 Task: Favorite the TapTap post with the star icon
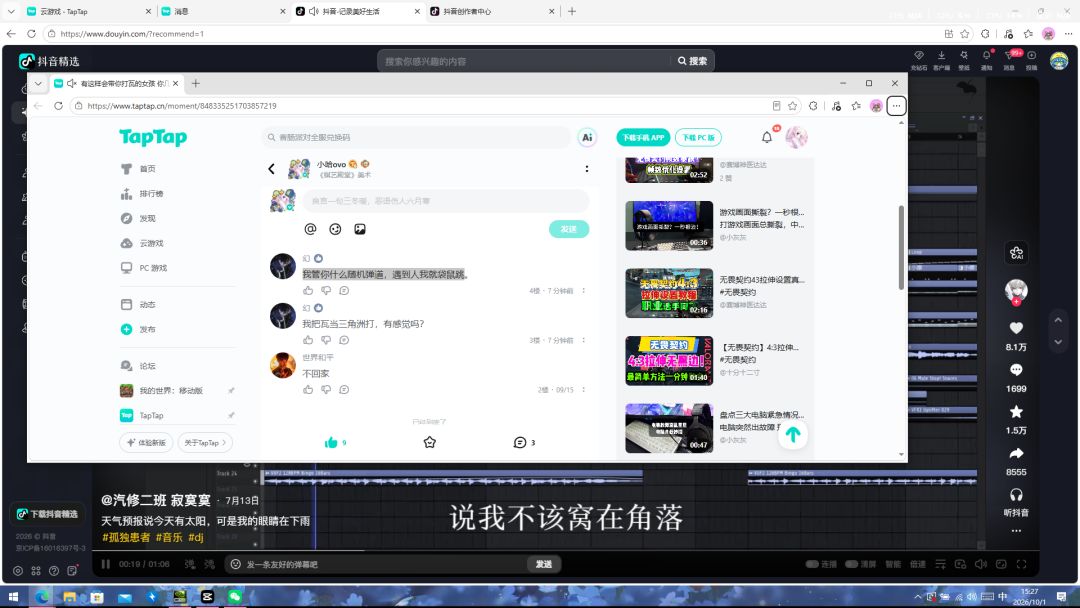(430, 443)
